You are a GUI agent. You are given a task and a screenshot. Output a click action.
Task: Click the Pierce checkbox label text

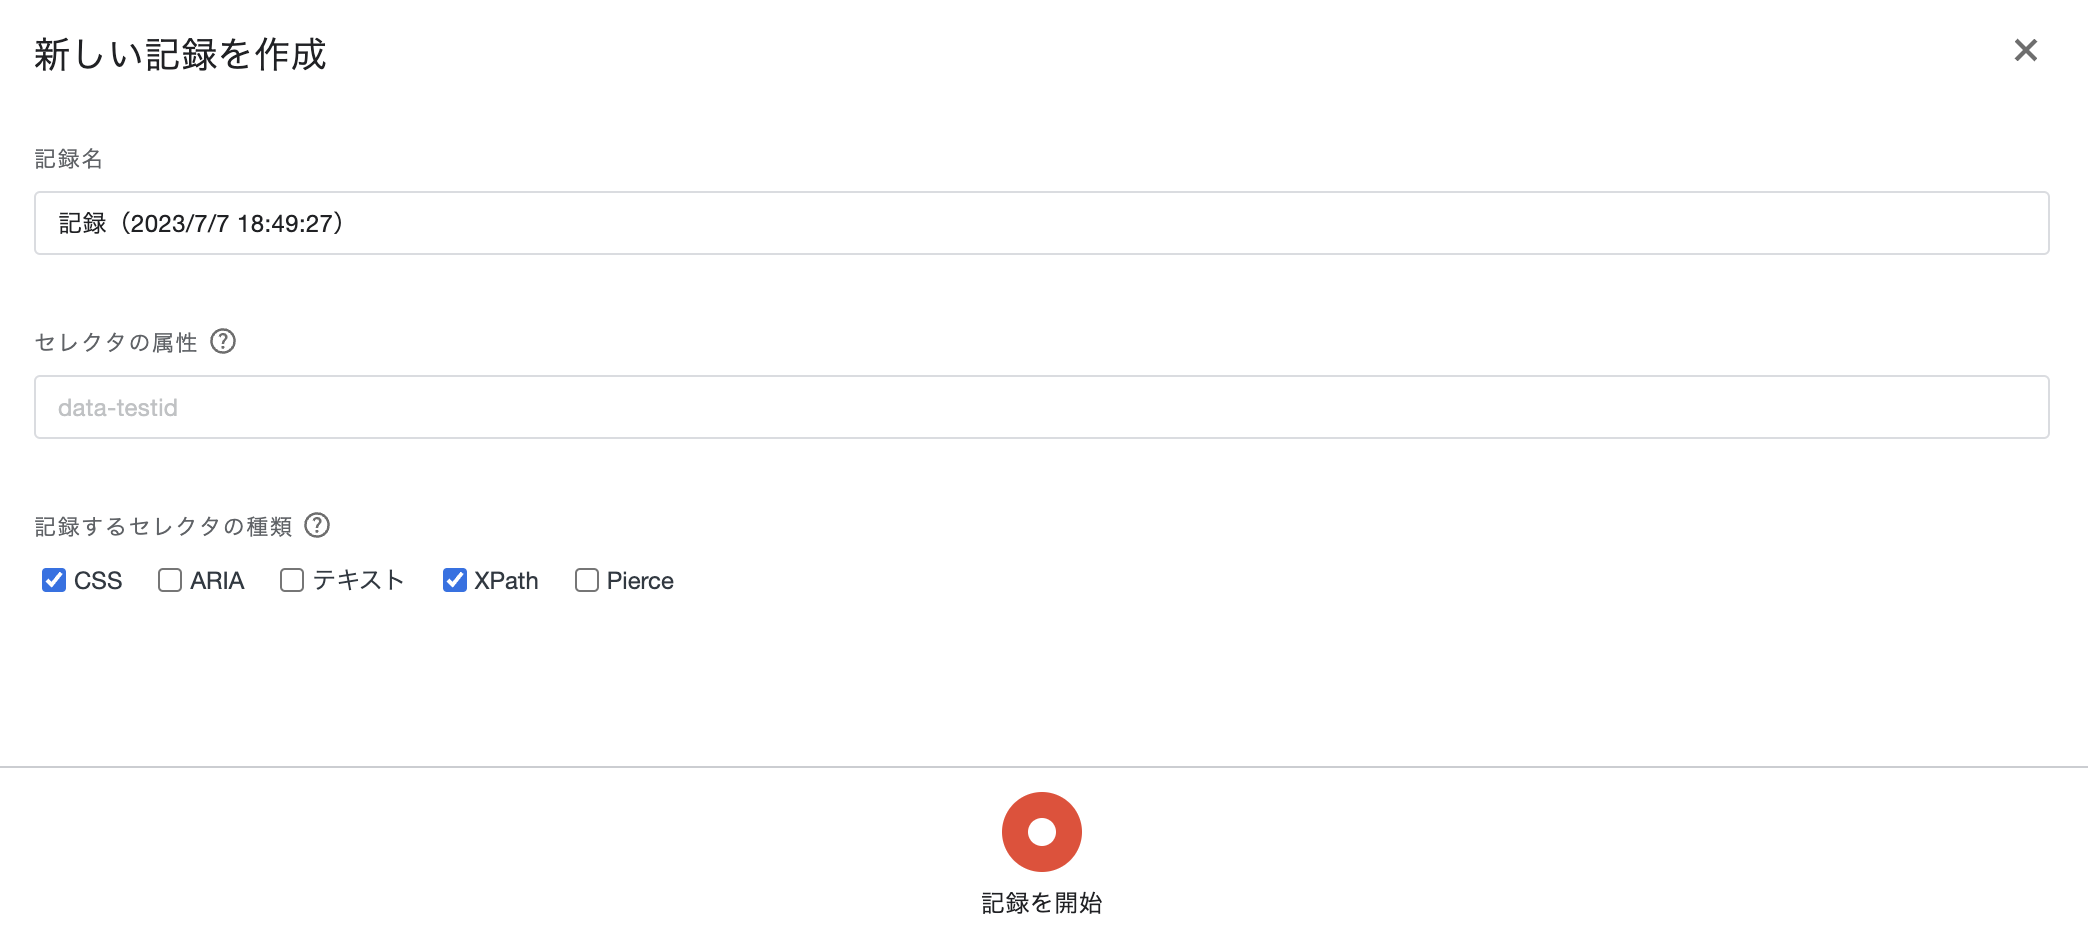tap(640, 581)
